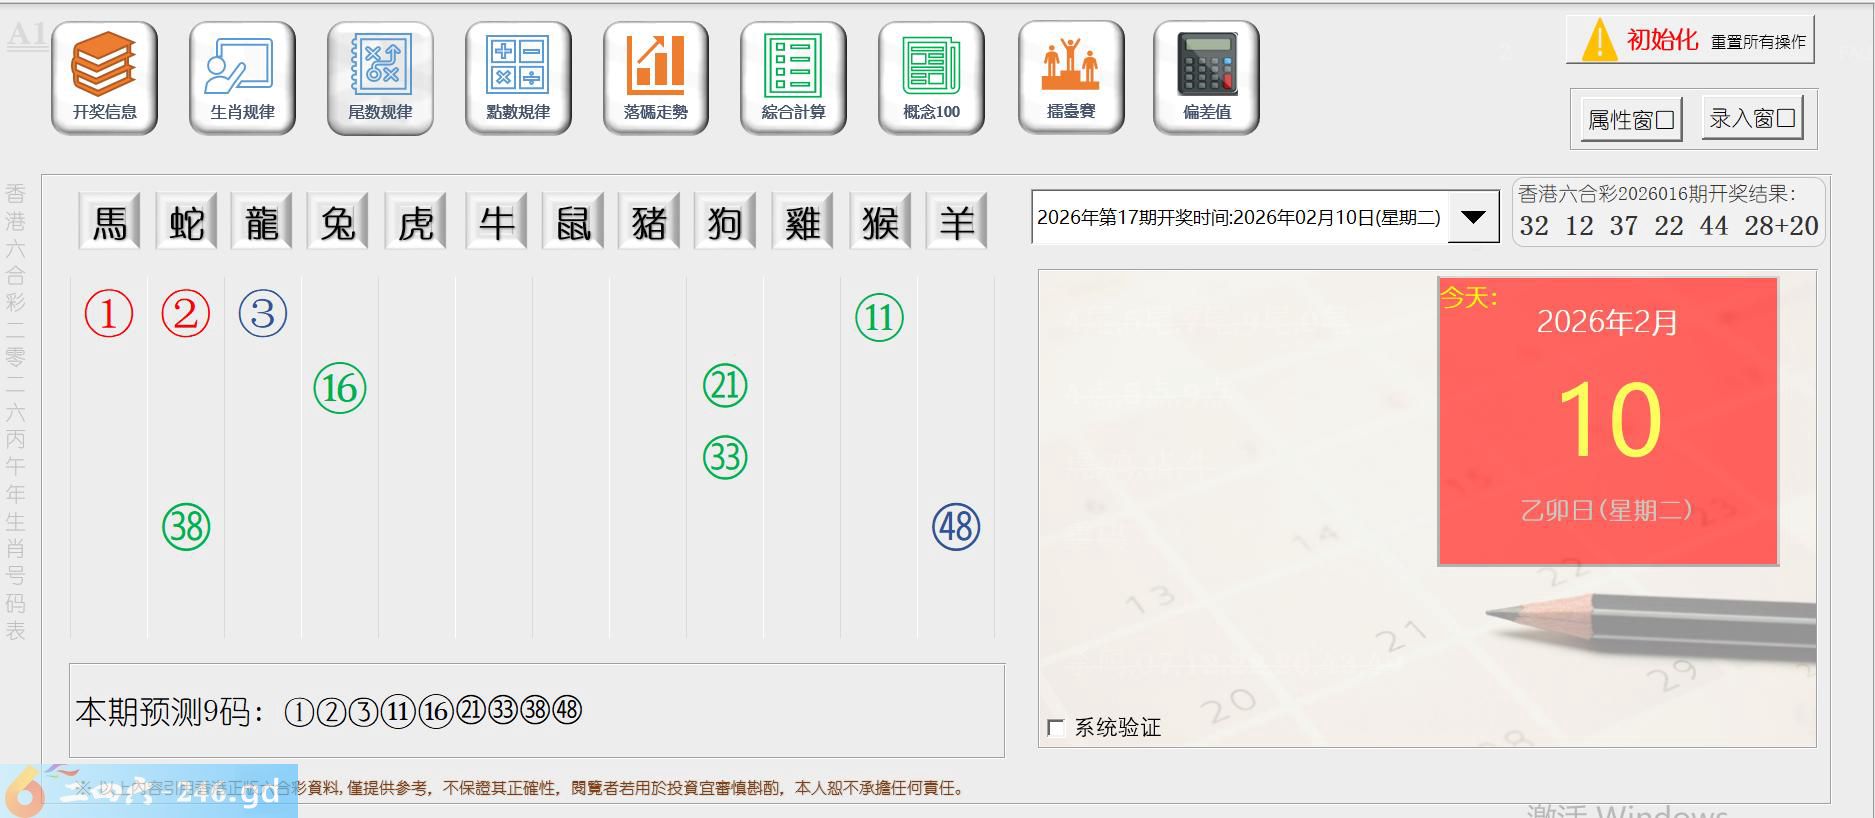This screenshot has width=1875, height=818.
Task: Click the green circled number 38
Action: click(x=186, y=527)
